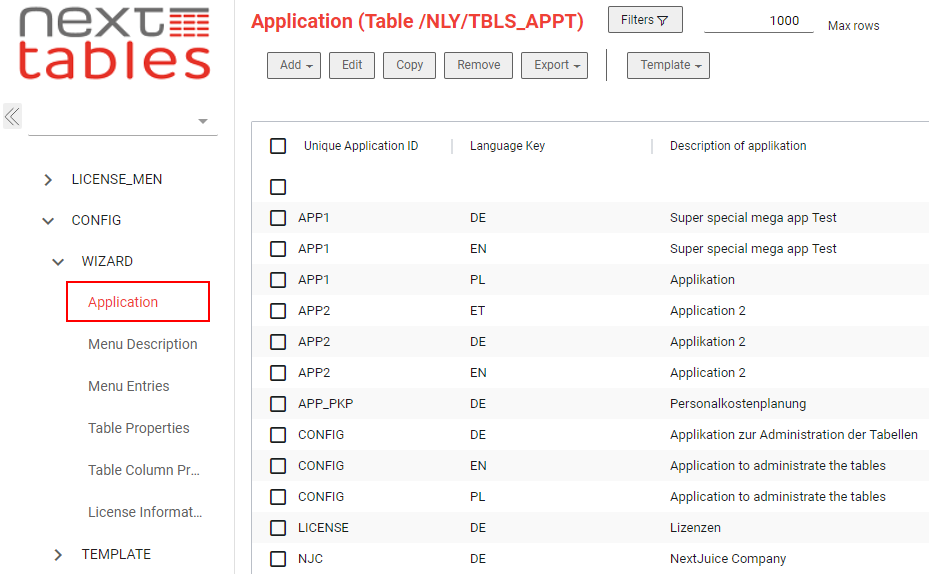Screen dimensions: 929x574
Task: Check the APP1 EN row checkbox
Action: tap(278, 249)
